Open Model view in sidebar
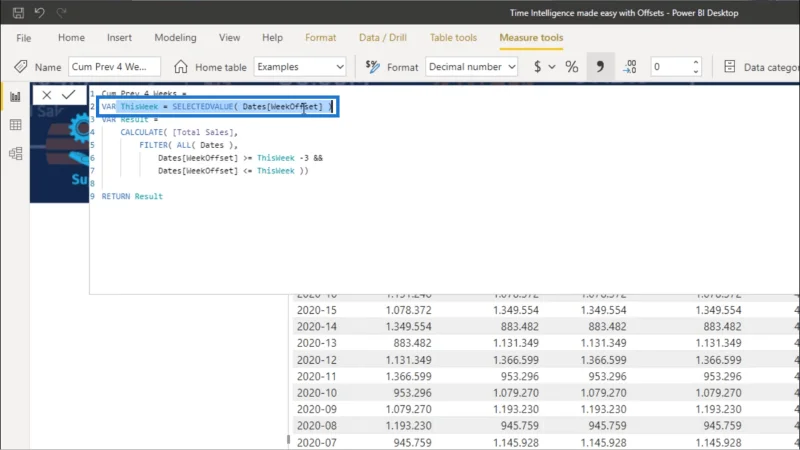The width and height of the screenshot is (800, 450). click(15, 153)
